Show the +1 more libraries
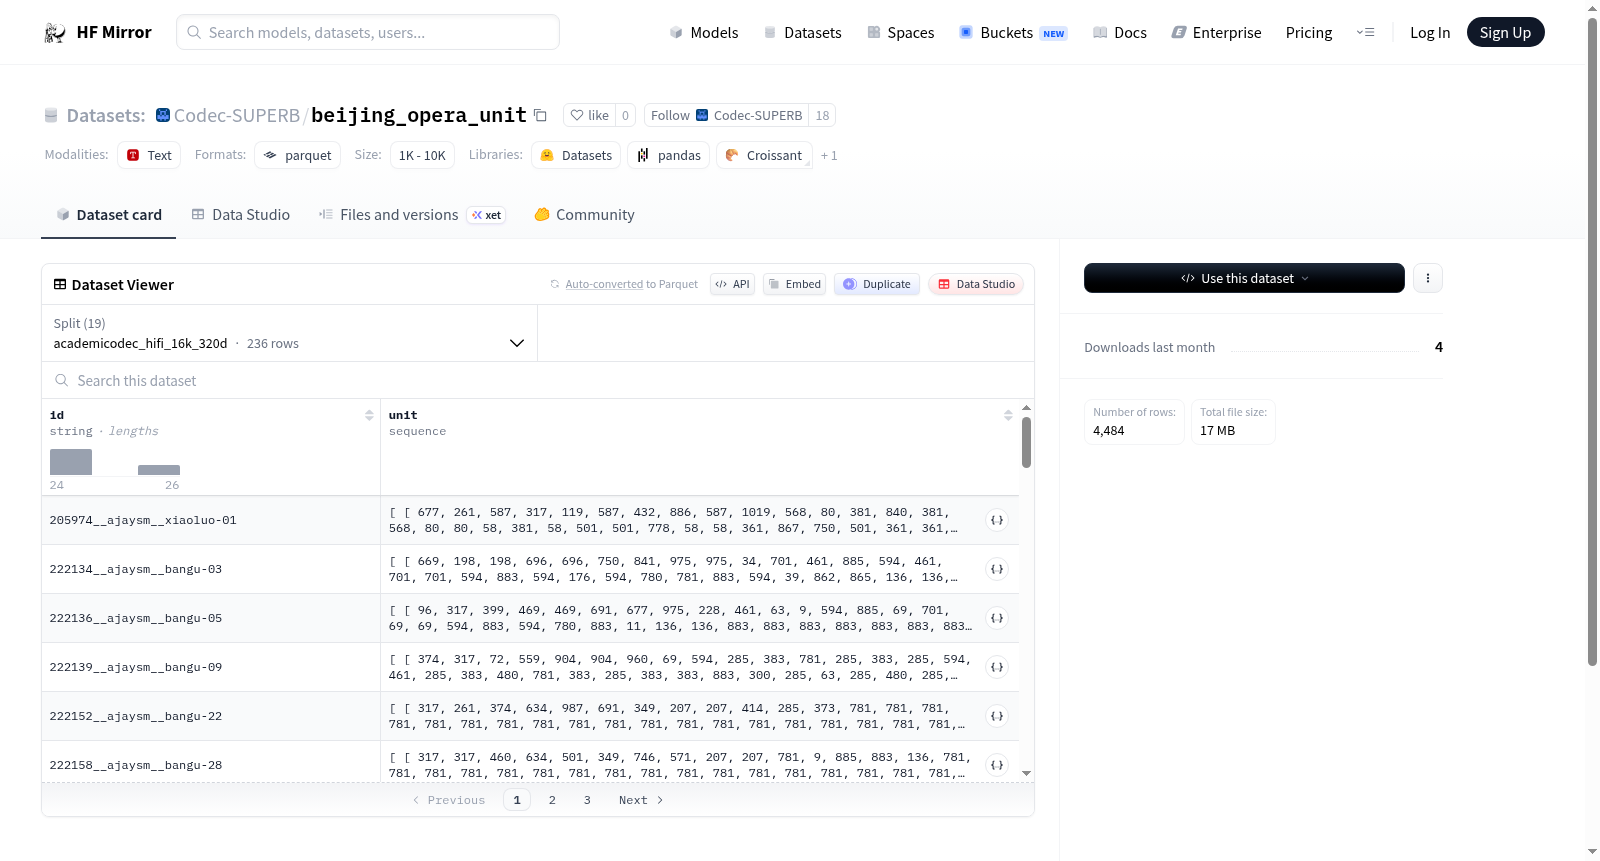 [x=829, y=156]
